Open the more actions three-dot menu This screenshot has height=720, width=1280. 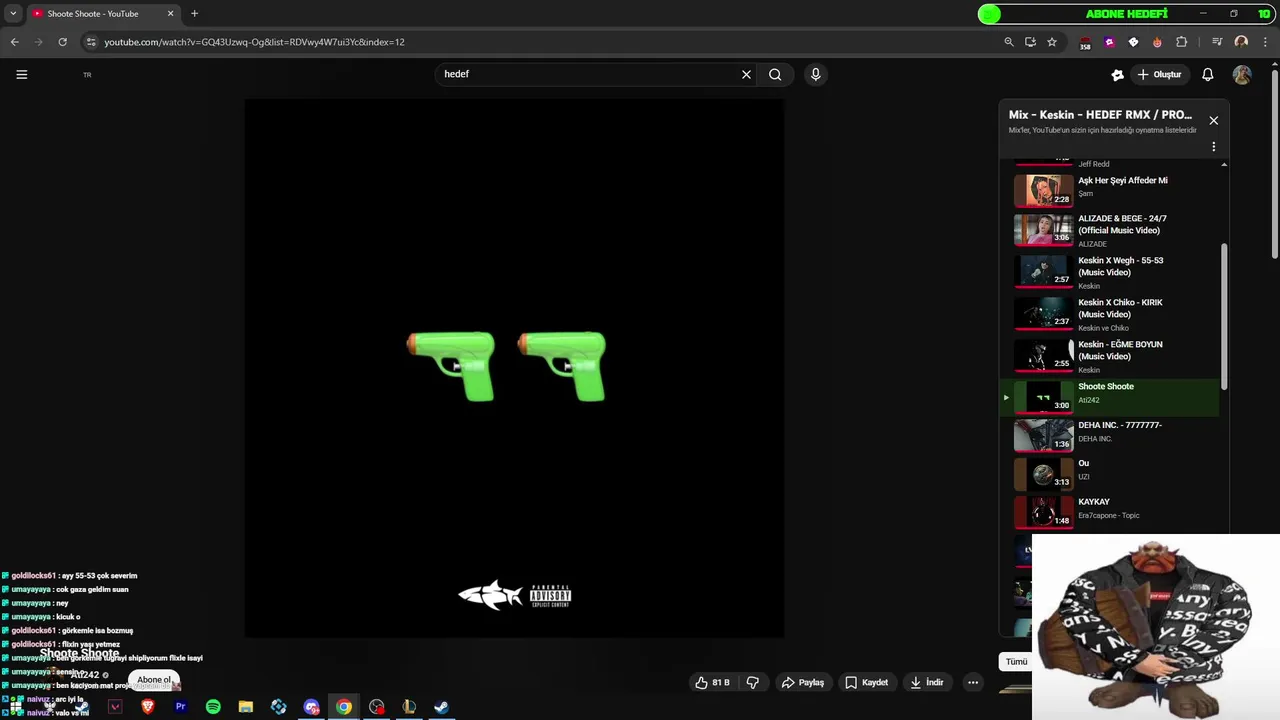point(972,682)
